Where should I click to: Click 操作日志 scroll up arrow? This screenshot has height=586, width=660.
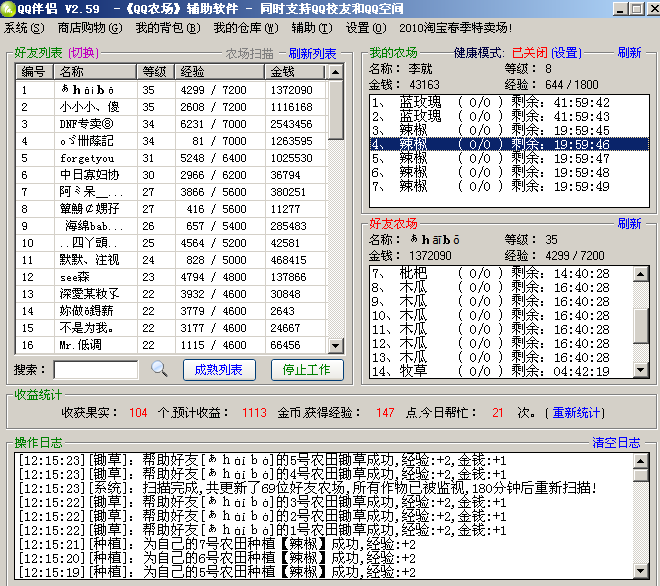pyautogui.click(x=641, y=461)
